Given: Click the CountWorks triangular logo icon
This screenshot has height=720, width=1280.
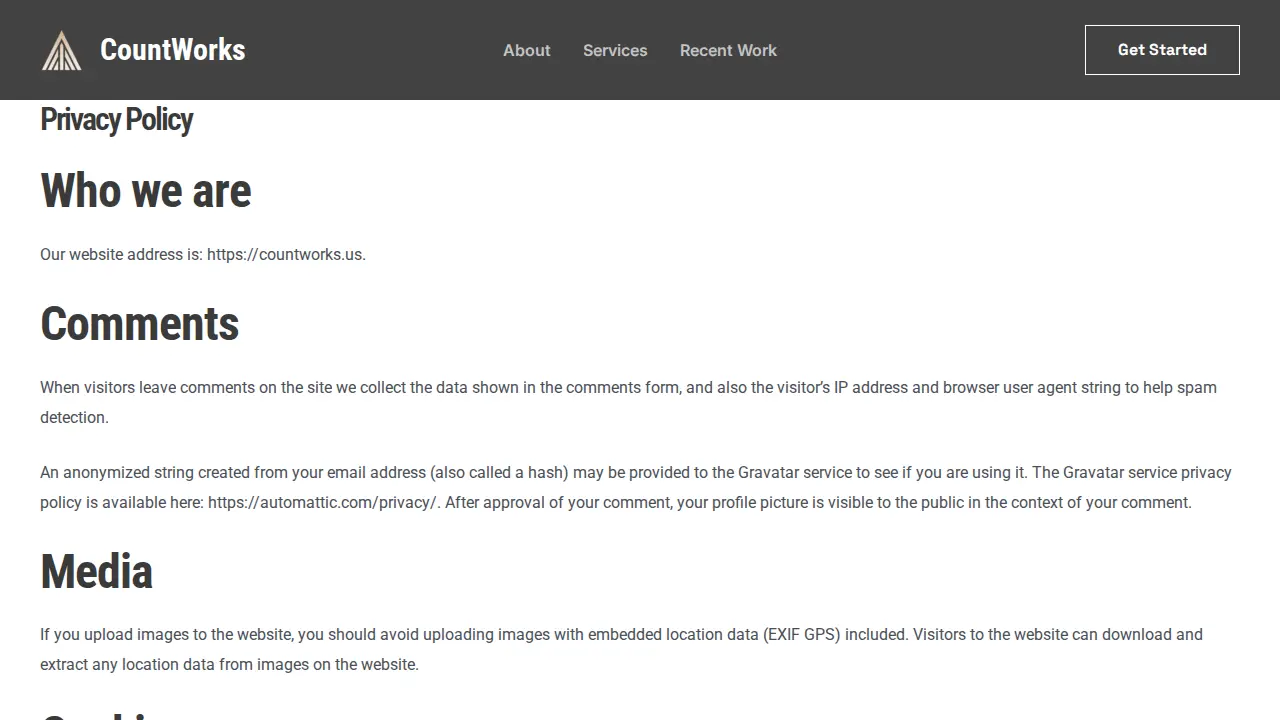Looking at the screenshot, I should [61, 50].
